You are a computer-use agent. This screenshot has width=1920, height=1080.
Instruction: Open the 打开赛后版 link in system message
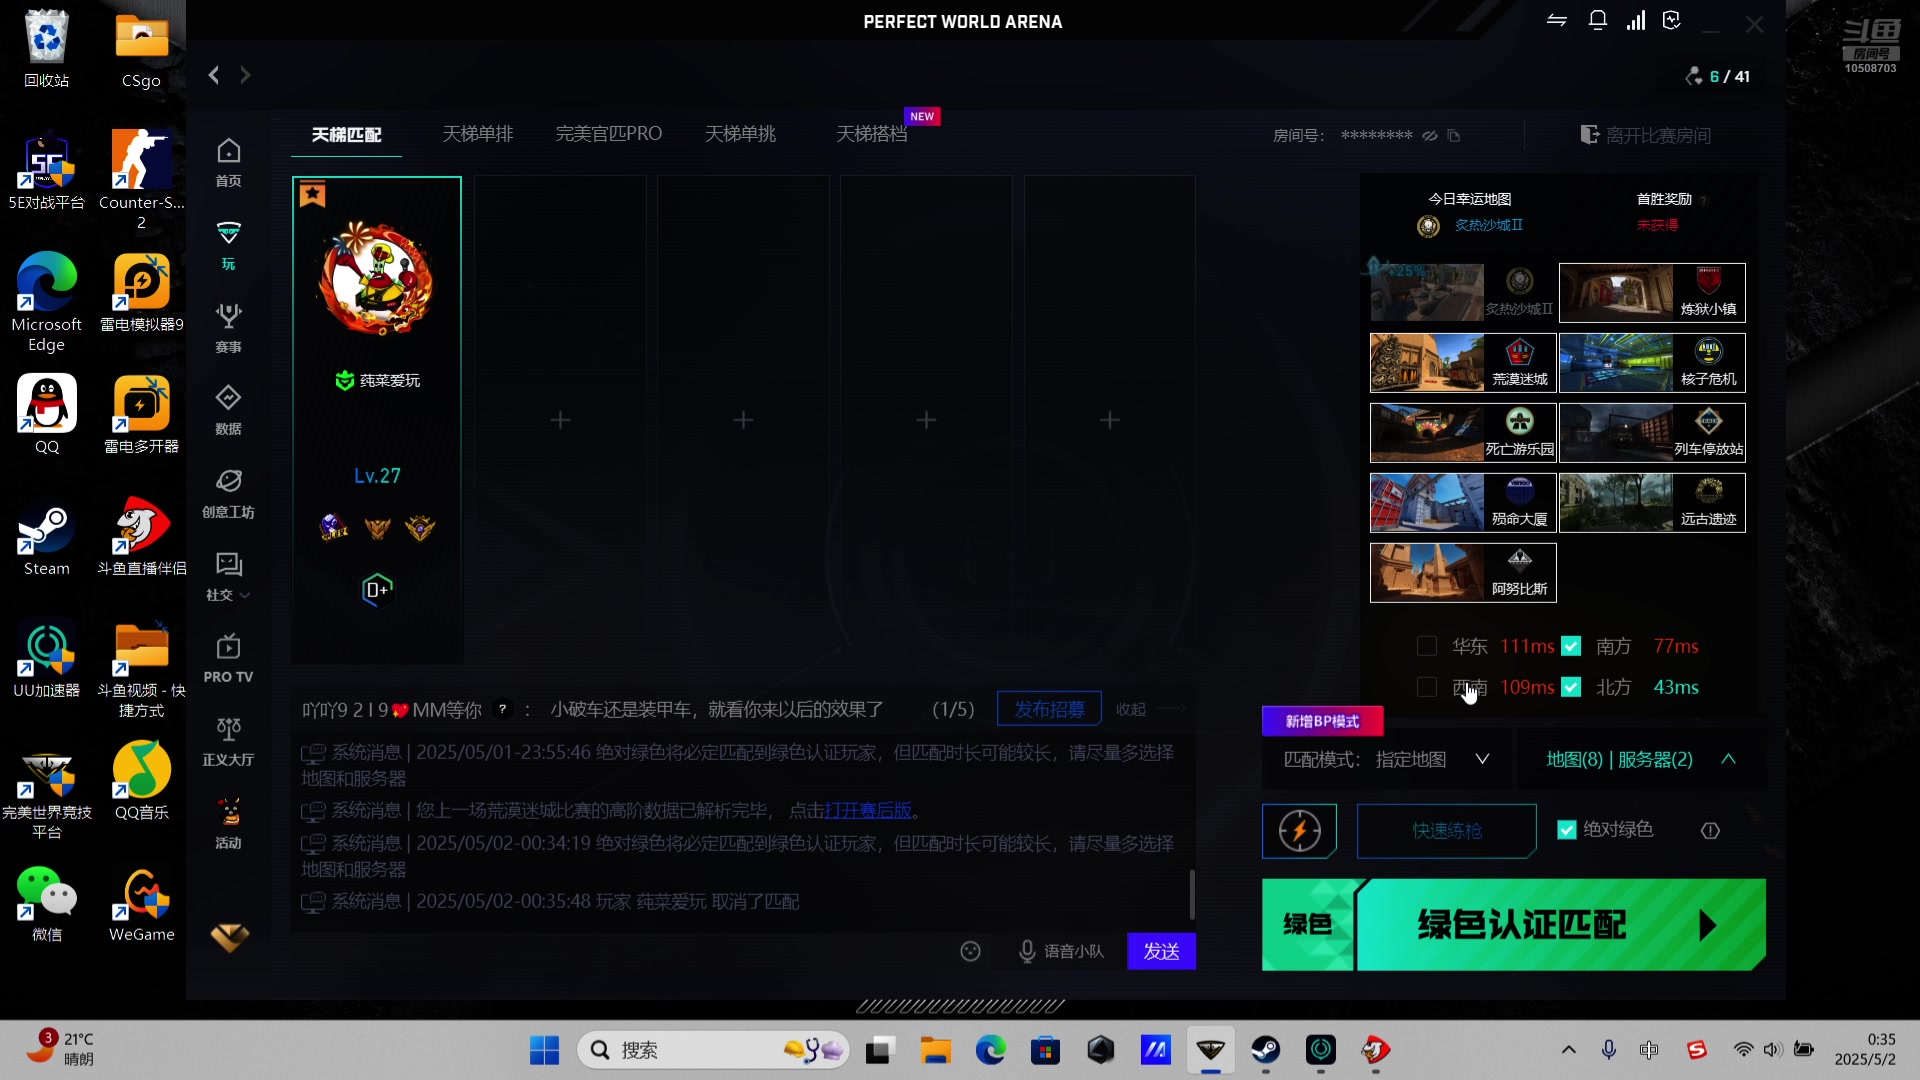tap(868, 810)
